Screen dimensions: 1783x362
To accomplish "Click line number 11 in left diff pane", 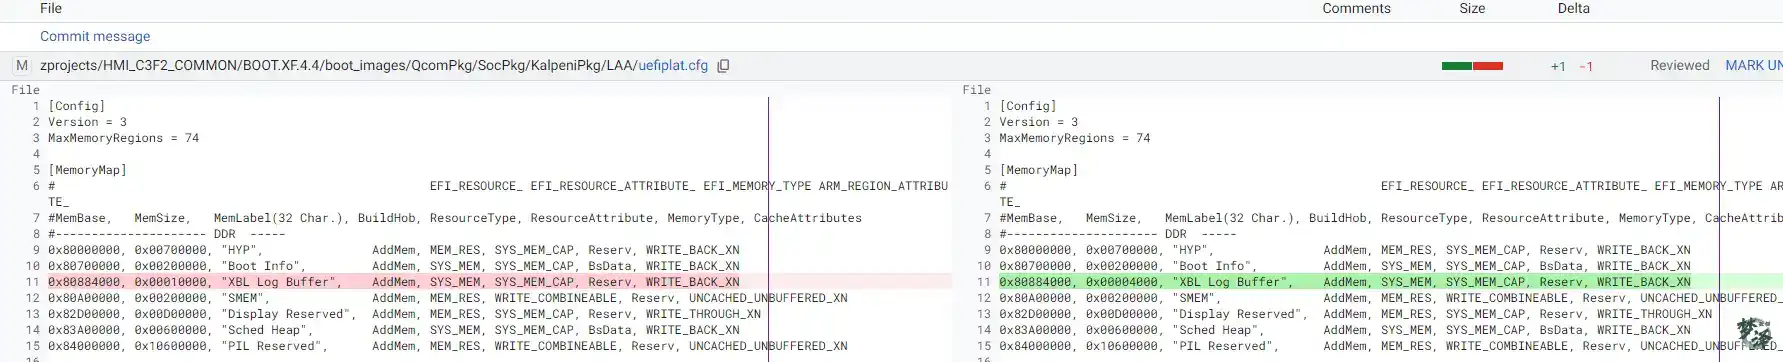I will [x=32, y=282].
